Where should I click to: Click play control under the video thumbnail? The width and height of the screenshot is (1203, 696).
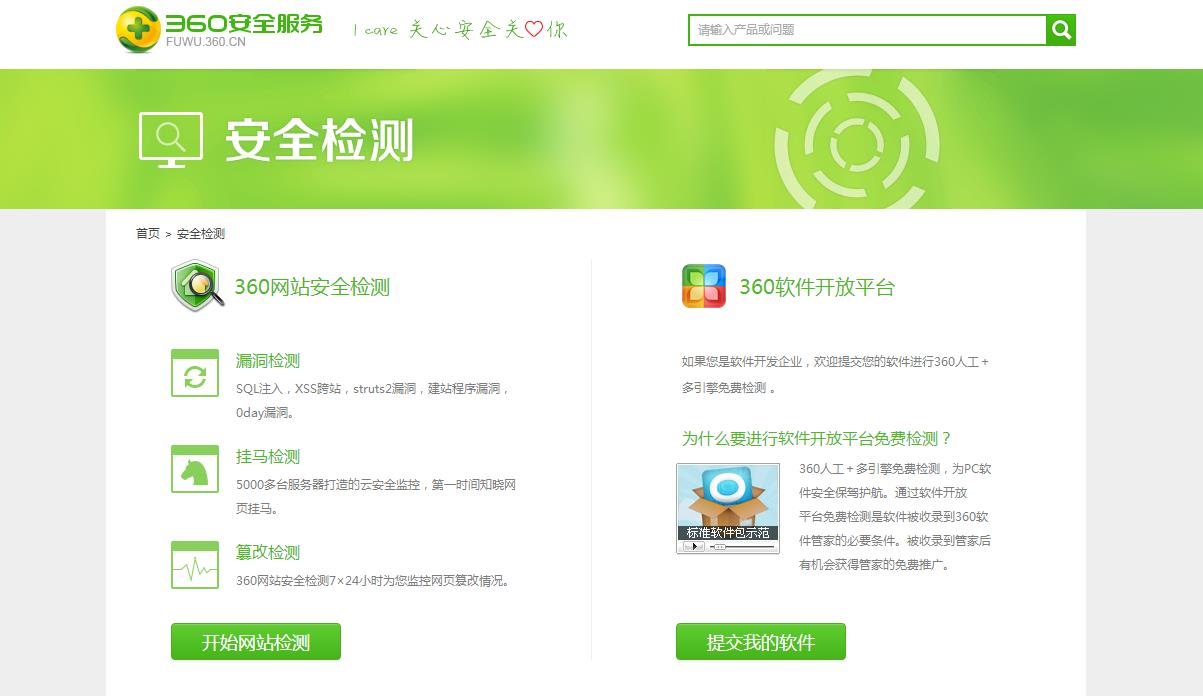[693, 547]
